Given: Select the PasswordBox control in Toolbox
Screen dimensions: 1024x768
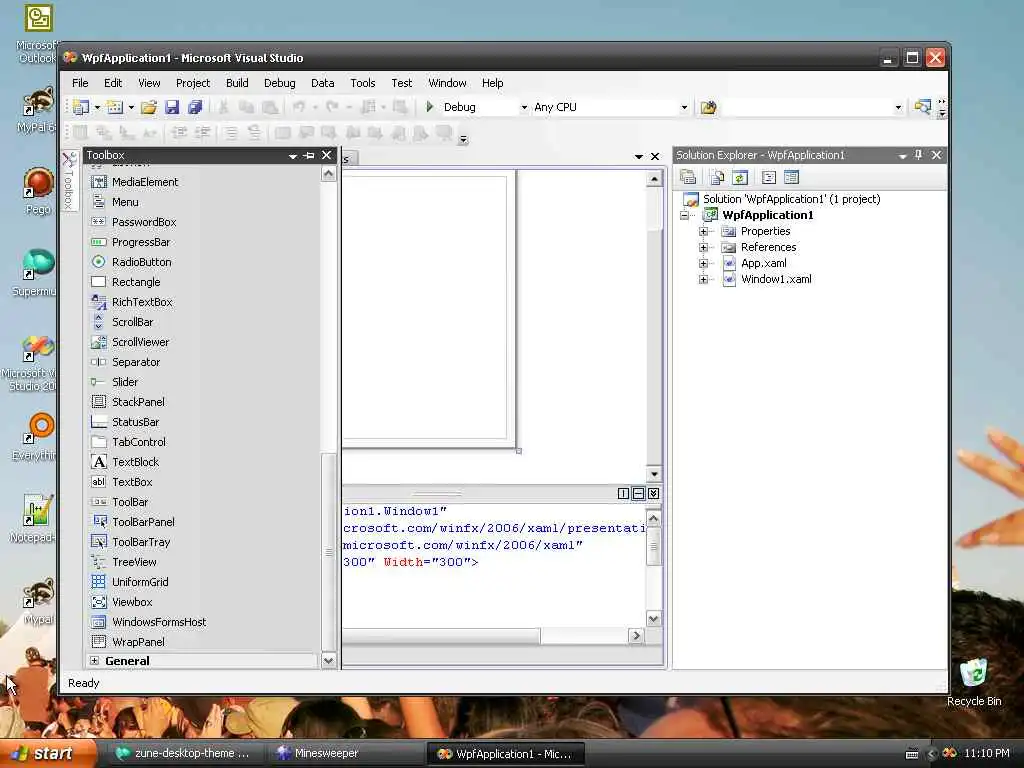Looking at the screenshot, I should tap(144, 222).
